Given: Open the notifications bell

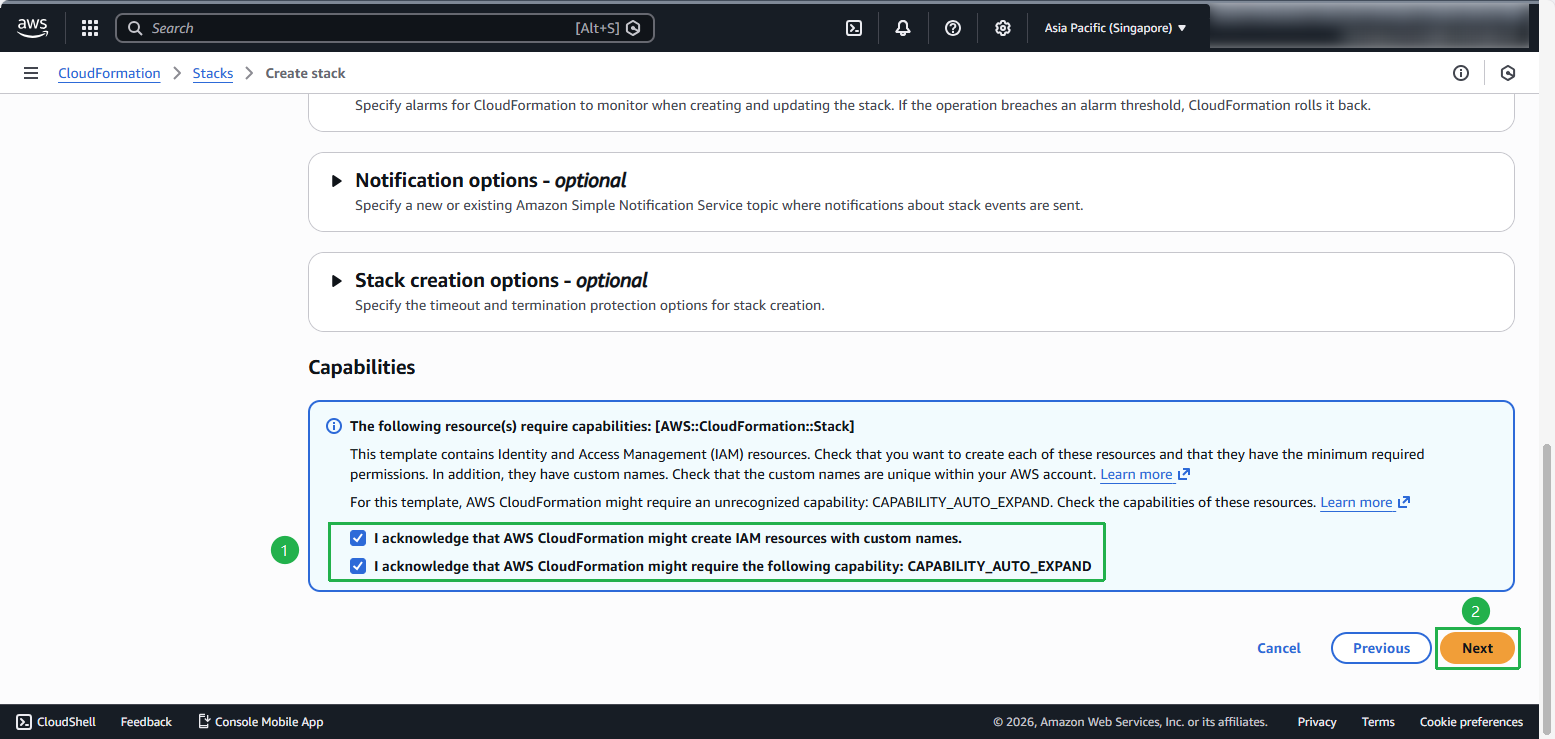Looking at the screenshot, I should tap(902, 27).
